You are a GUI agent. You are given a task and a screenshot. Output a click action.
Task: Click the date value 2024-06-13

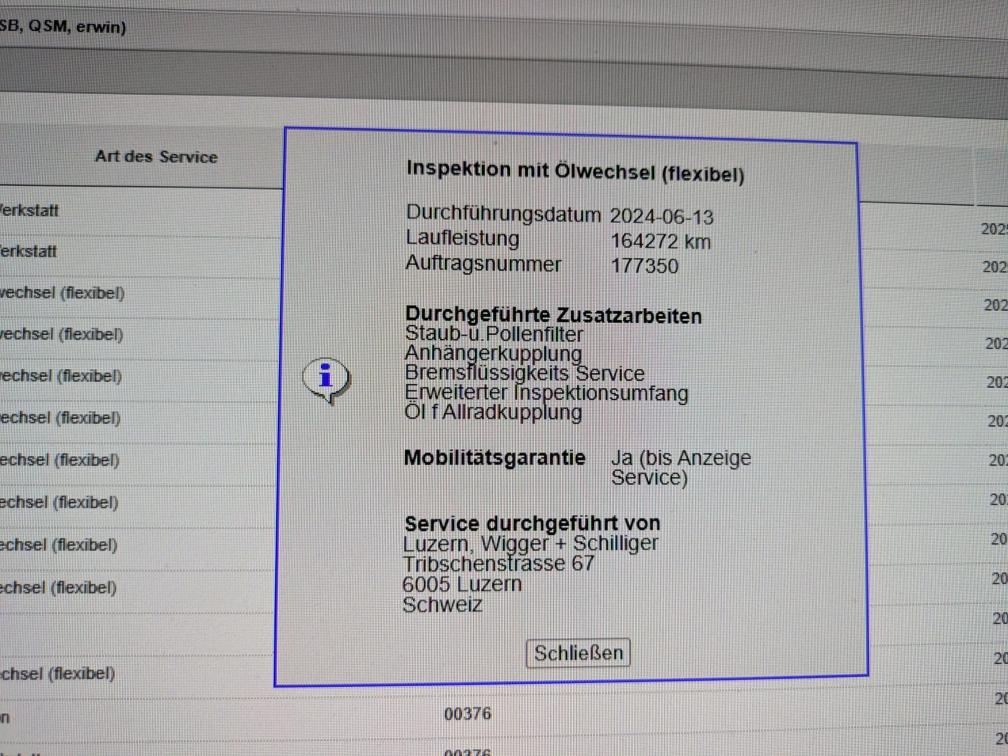click(661, 216)
